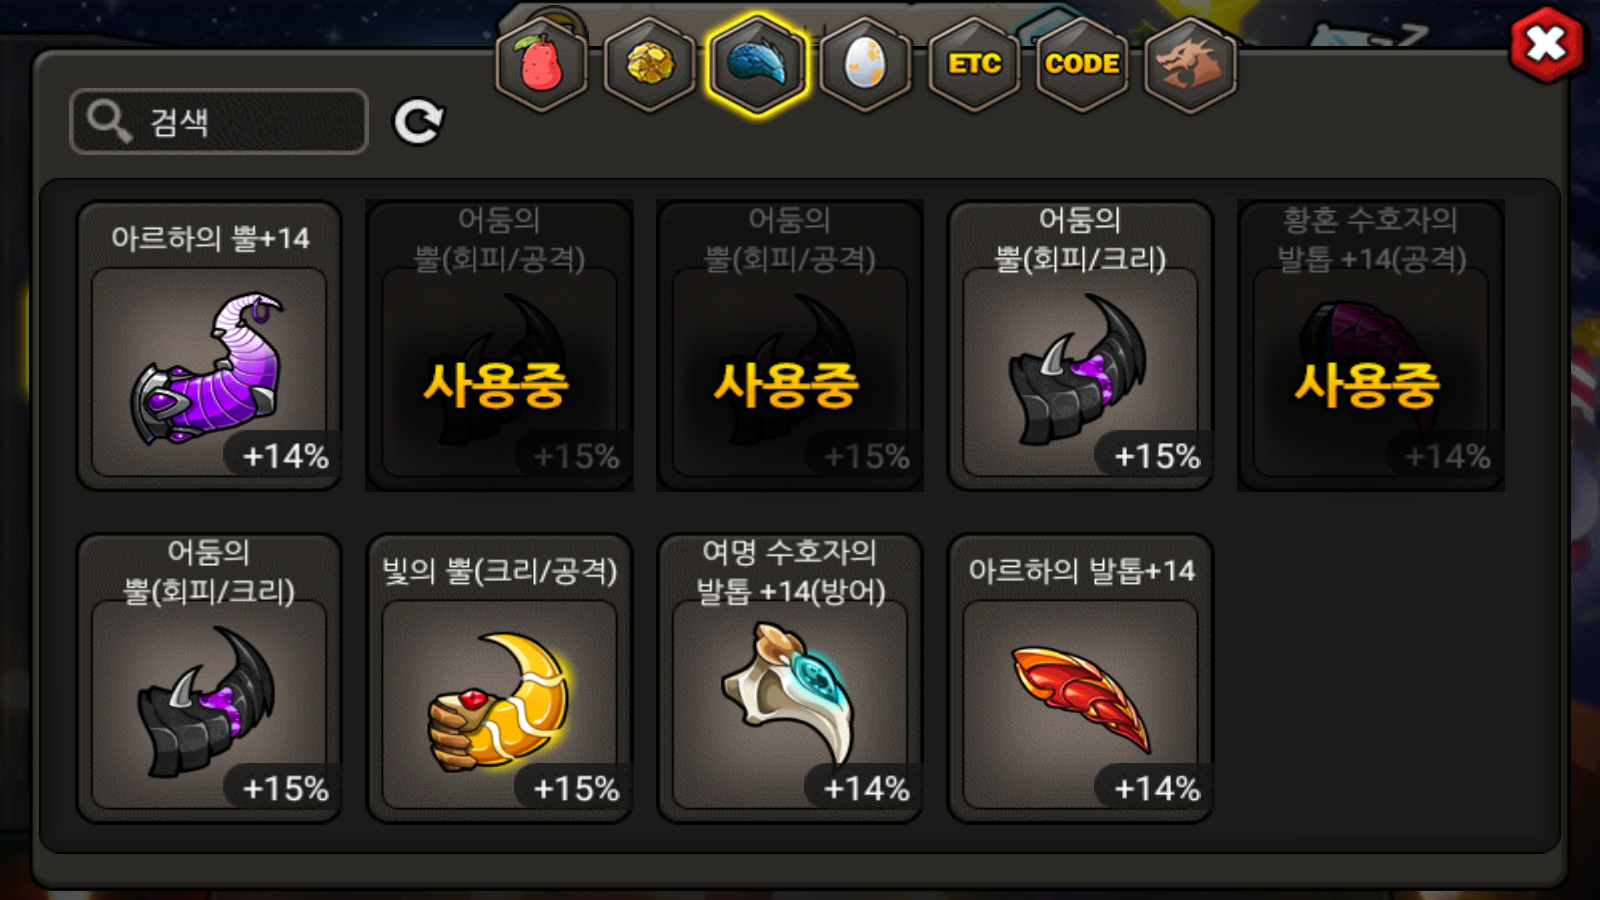
Task: Select the red 아르하의 발톱+14 claw
Action: coord(1080,678)
